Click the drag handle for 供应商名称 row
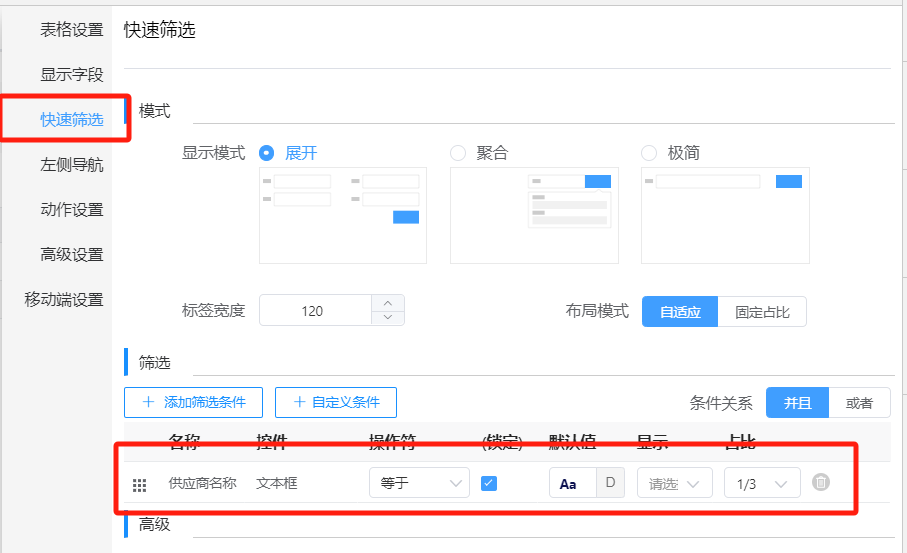 [140, 484]
